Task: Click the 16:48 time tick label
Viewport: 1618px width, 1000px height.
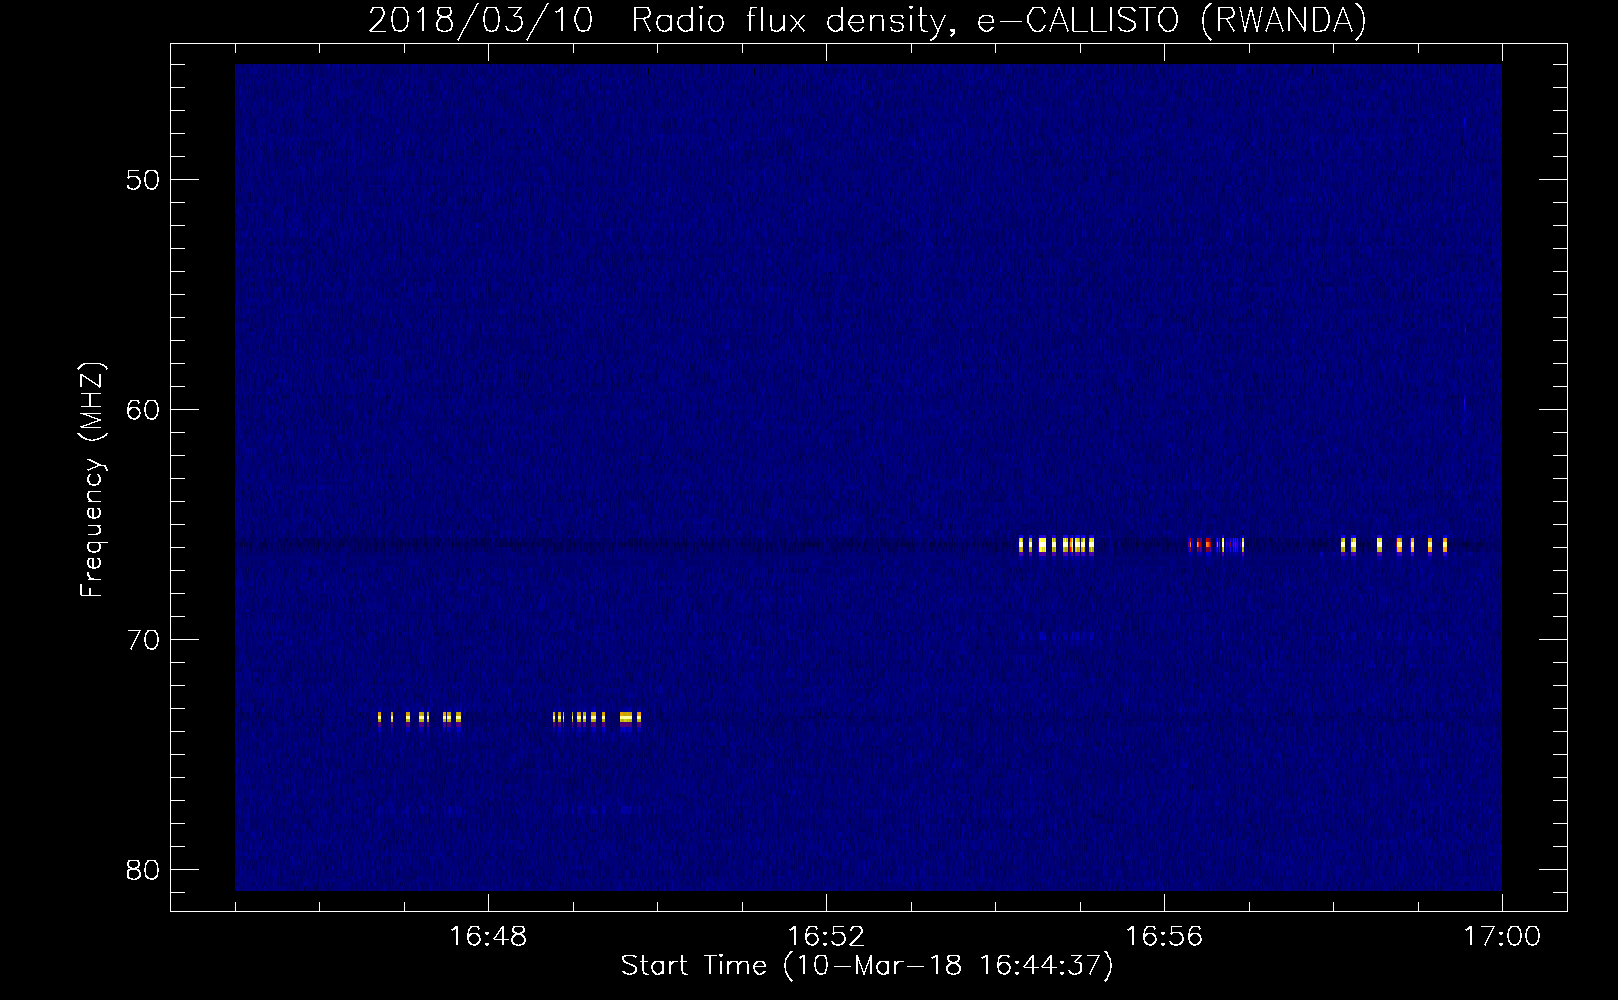Action: pos(488,937)
